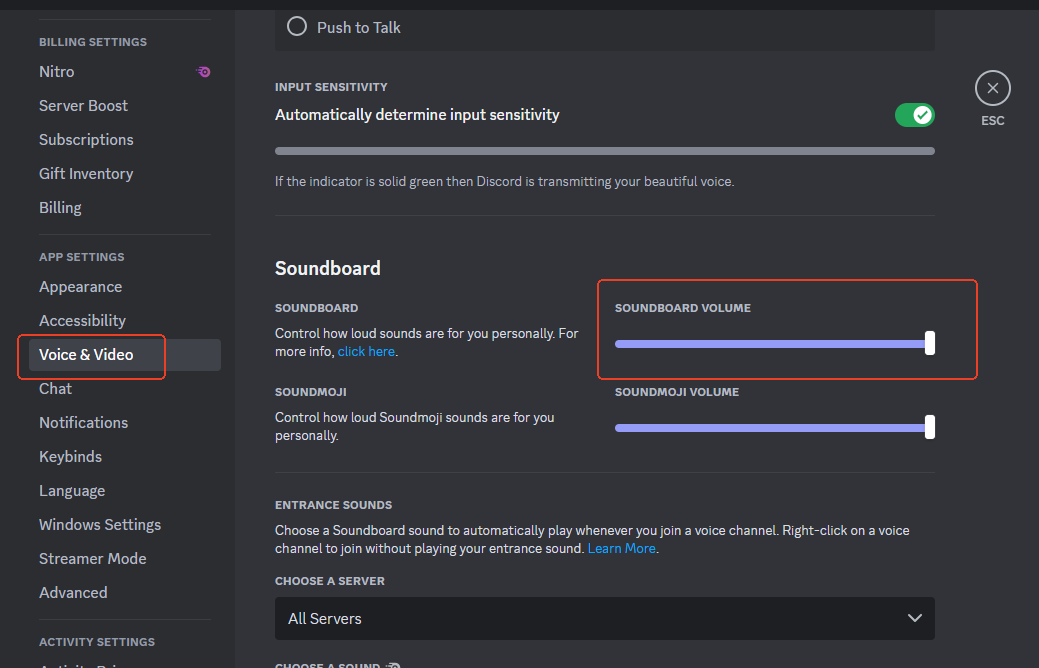Click the SOUNDMOJI VOLUME label
The width and height of the screenshot is (1039, 668).
pyautogui.click(x=677, y=392)
